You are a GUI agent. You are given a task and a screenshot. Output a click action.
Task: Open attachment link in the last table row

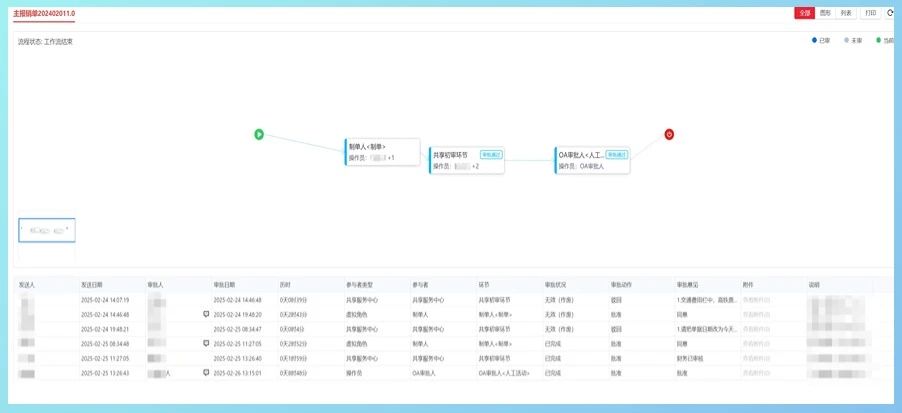756,373
